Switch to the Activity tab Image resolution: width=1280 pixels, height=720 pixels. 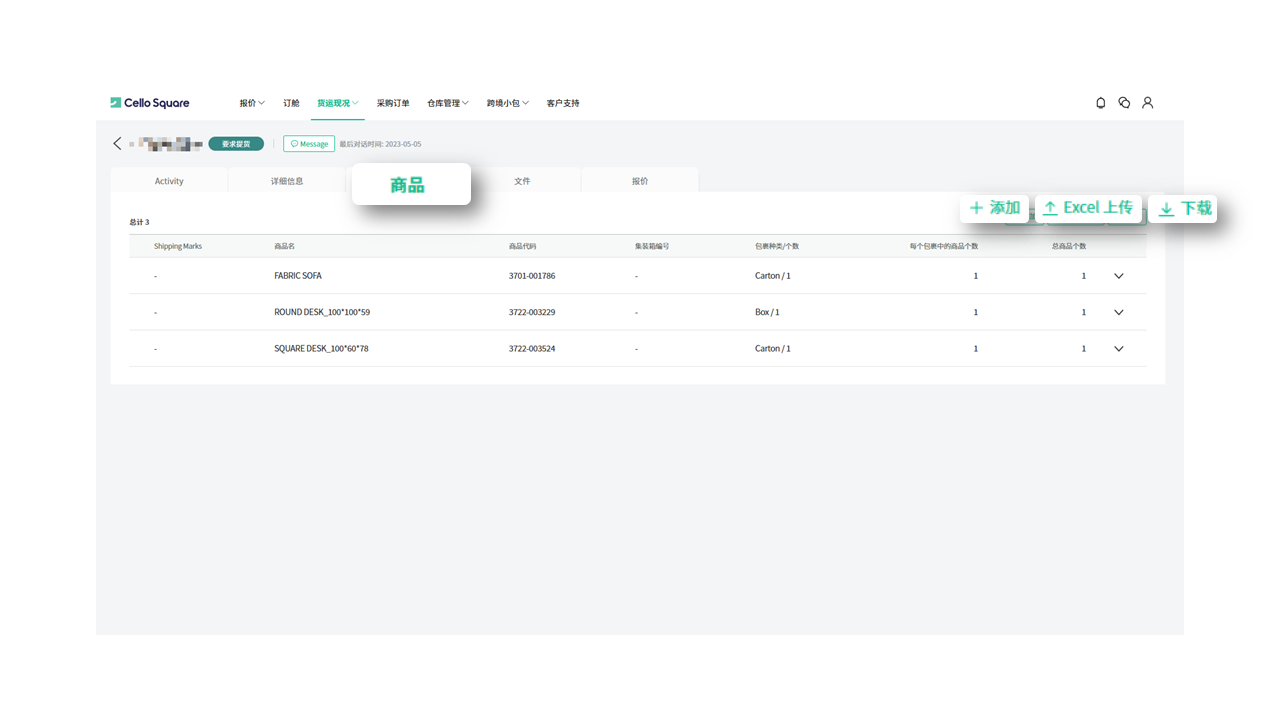(169, 181)
